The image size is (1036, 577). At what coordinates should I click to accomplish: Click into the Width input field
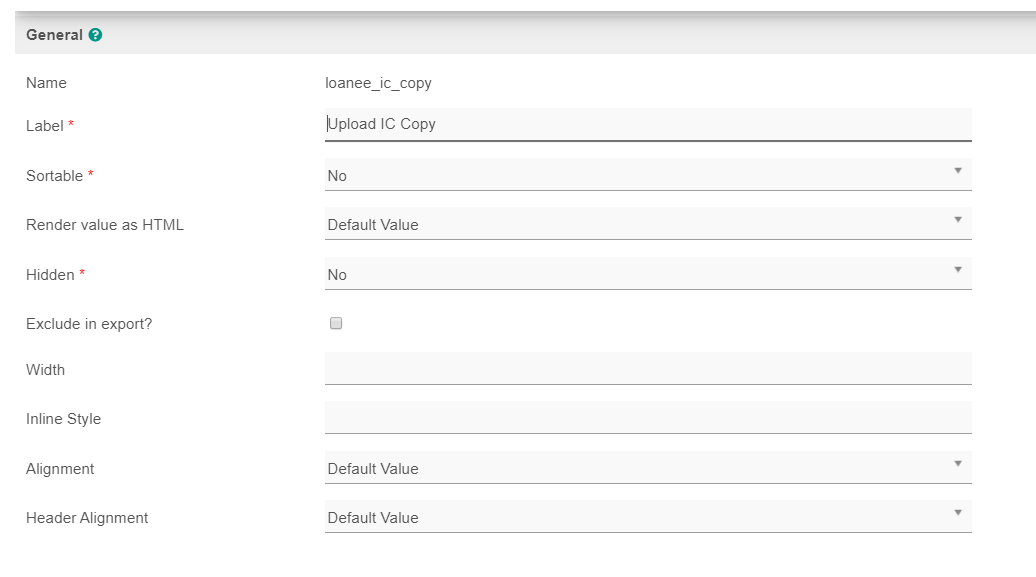(647, 369)
